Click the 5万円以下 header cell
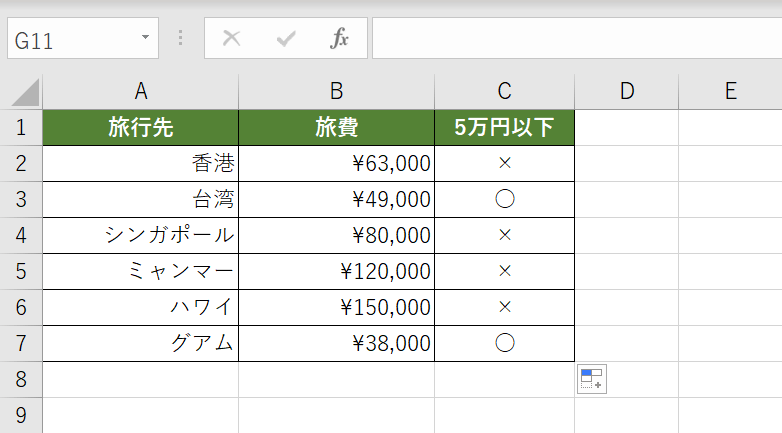 [x=504, y=127]
